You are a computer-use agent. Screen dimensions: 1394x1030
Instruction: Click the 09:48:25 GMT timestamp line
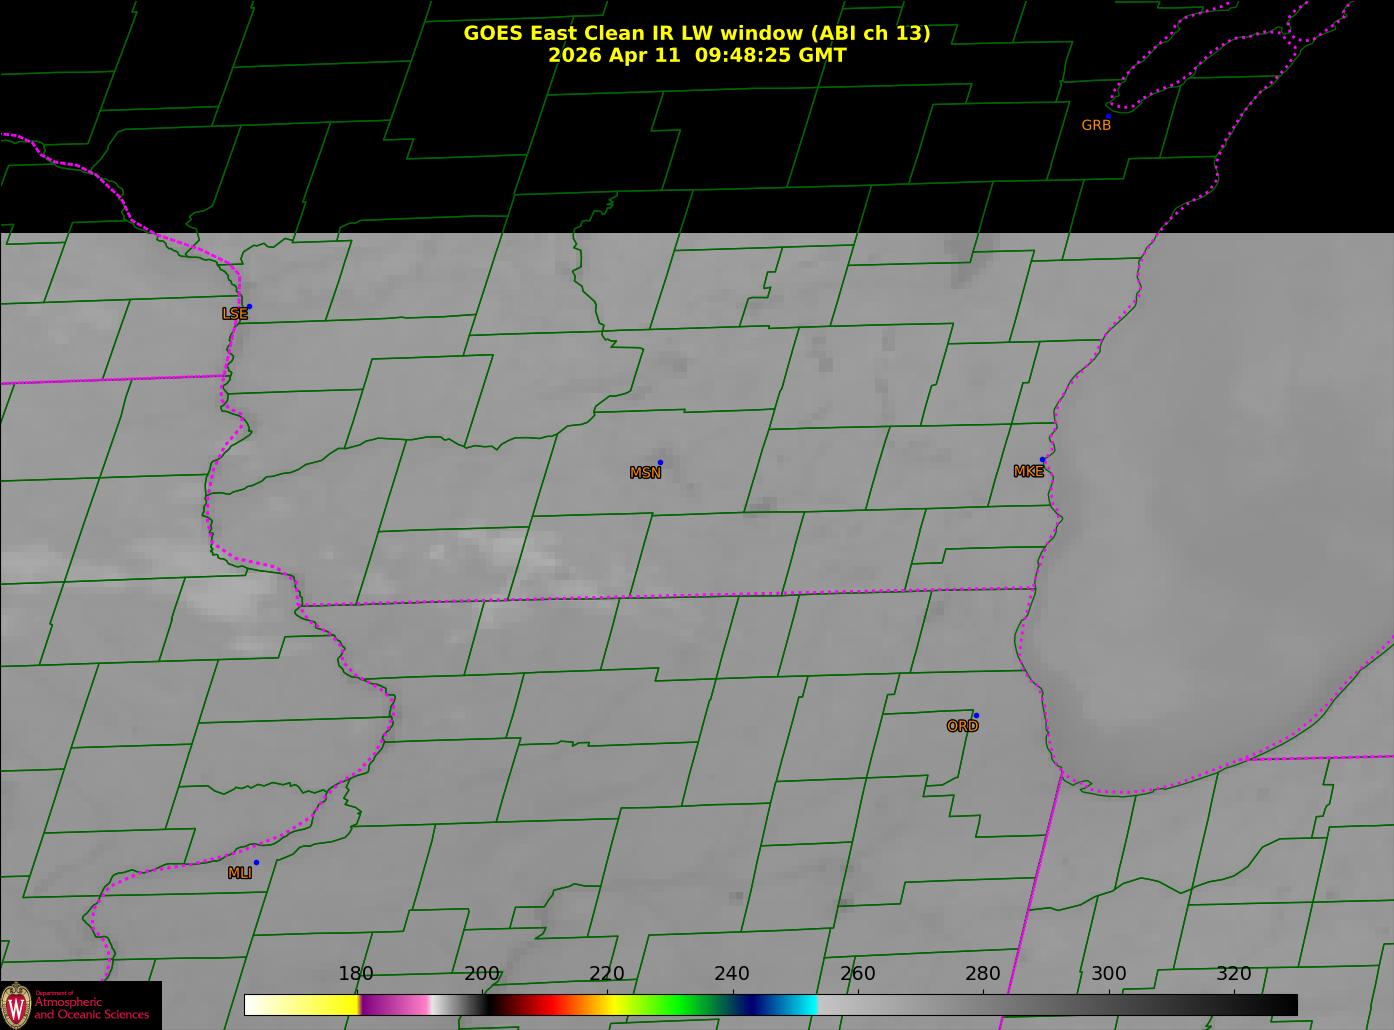pyautogui.click(x=696, y=55)
